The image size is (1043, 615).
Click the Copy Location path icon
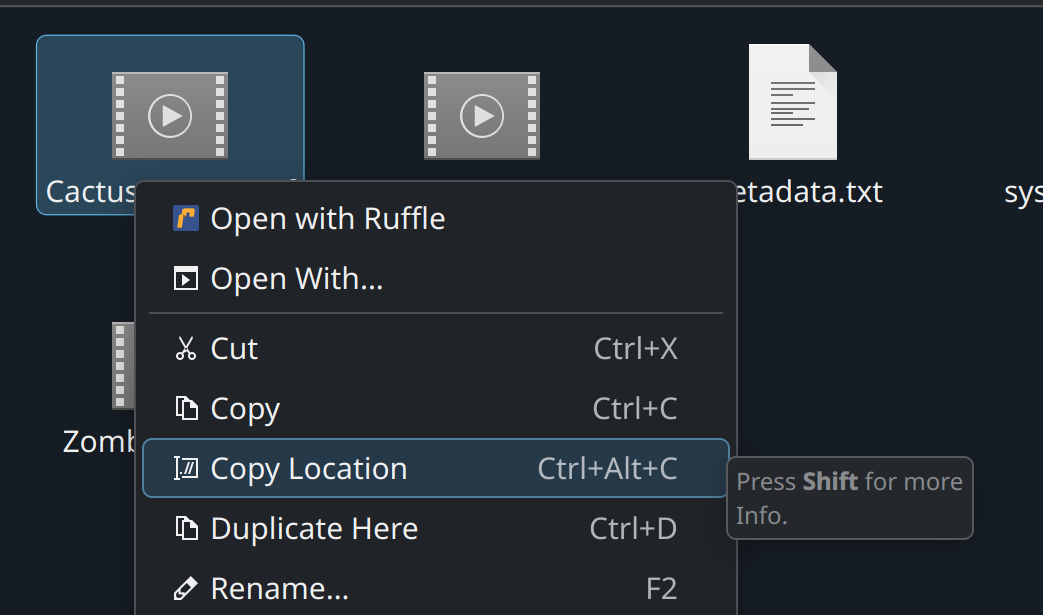click(186, 468)
